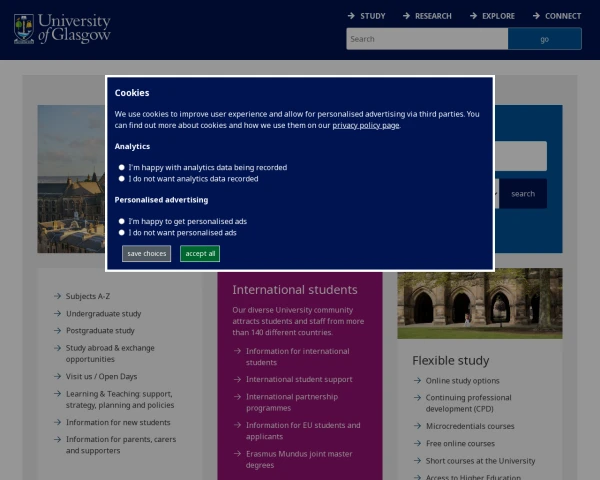Open Short courses at the University link
This screenshot has width=600, height=480.
coord(480,461)
